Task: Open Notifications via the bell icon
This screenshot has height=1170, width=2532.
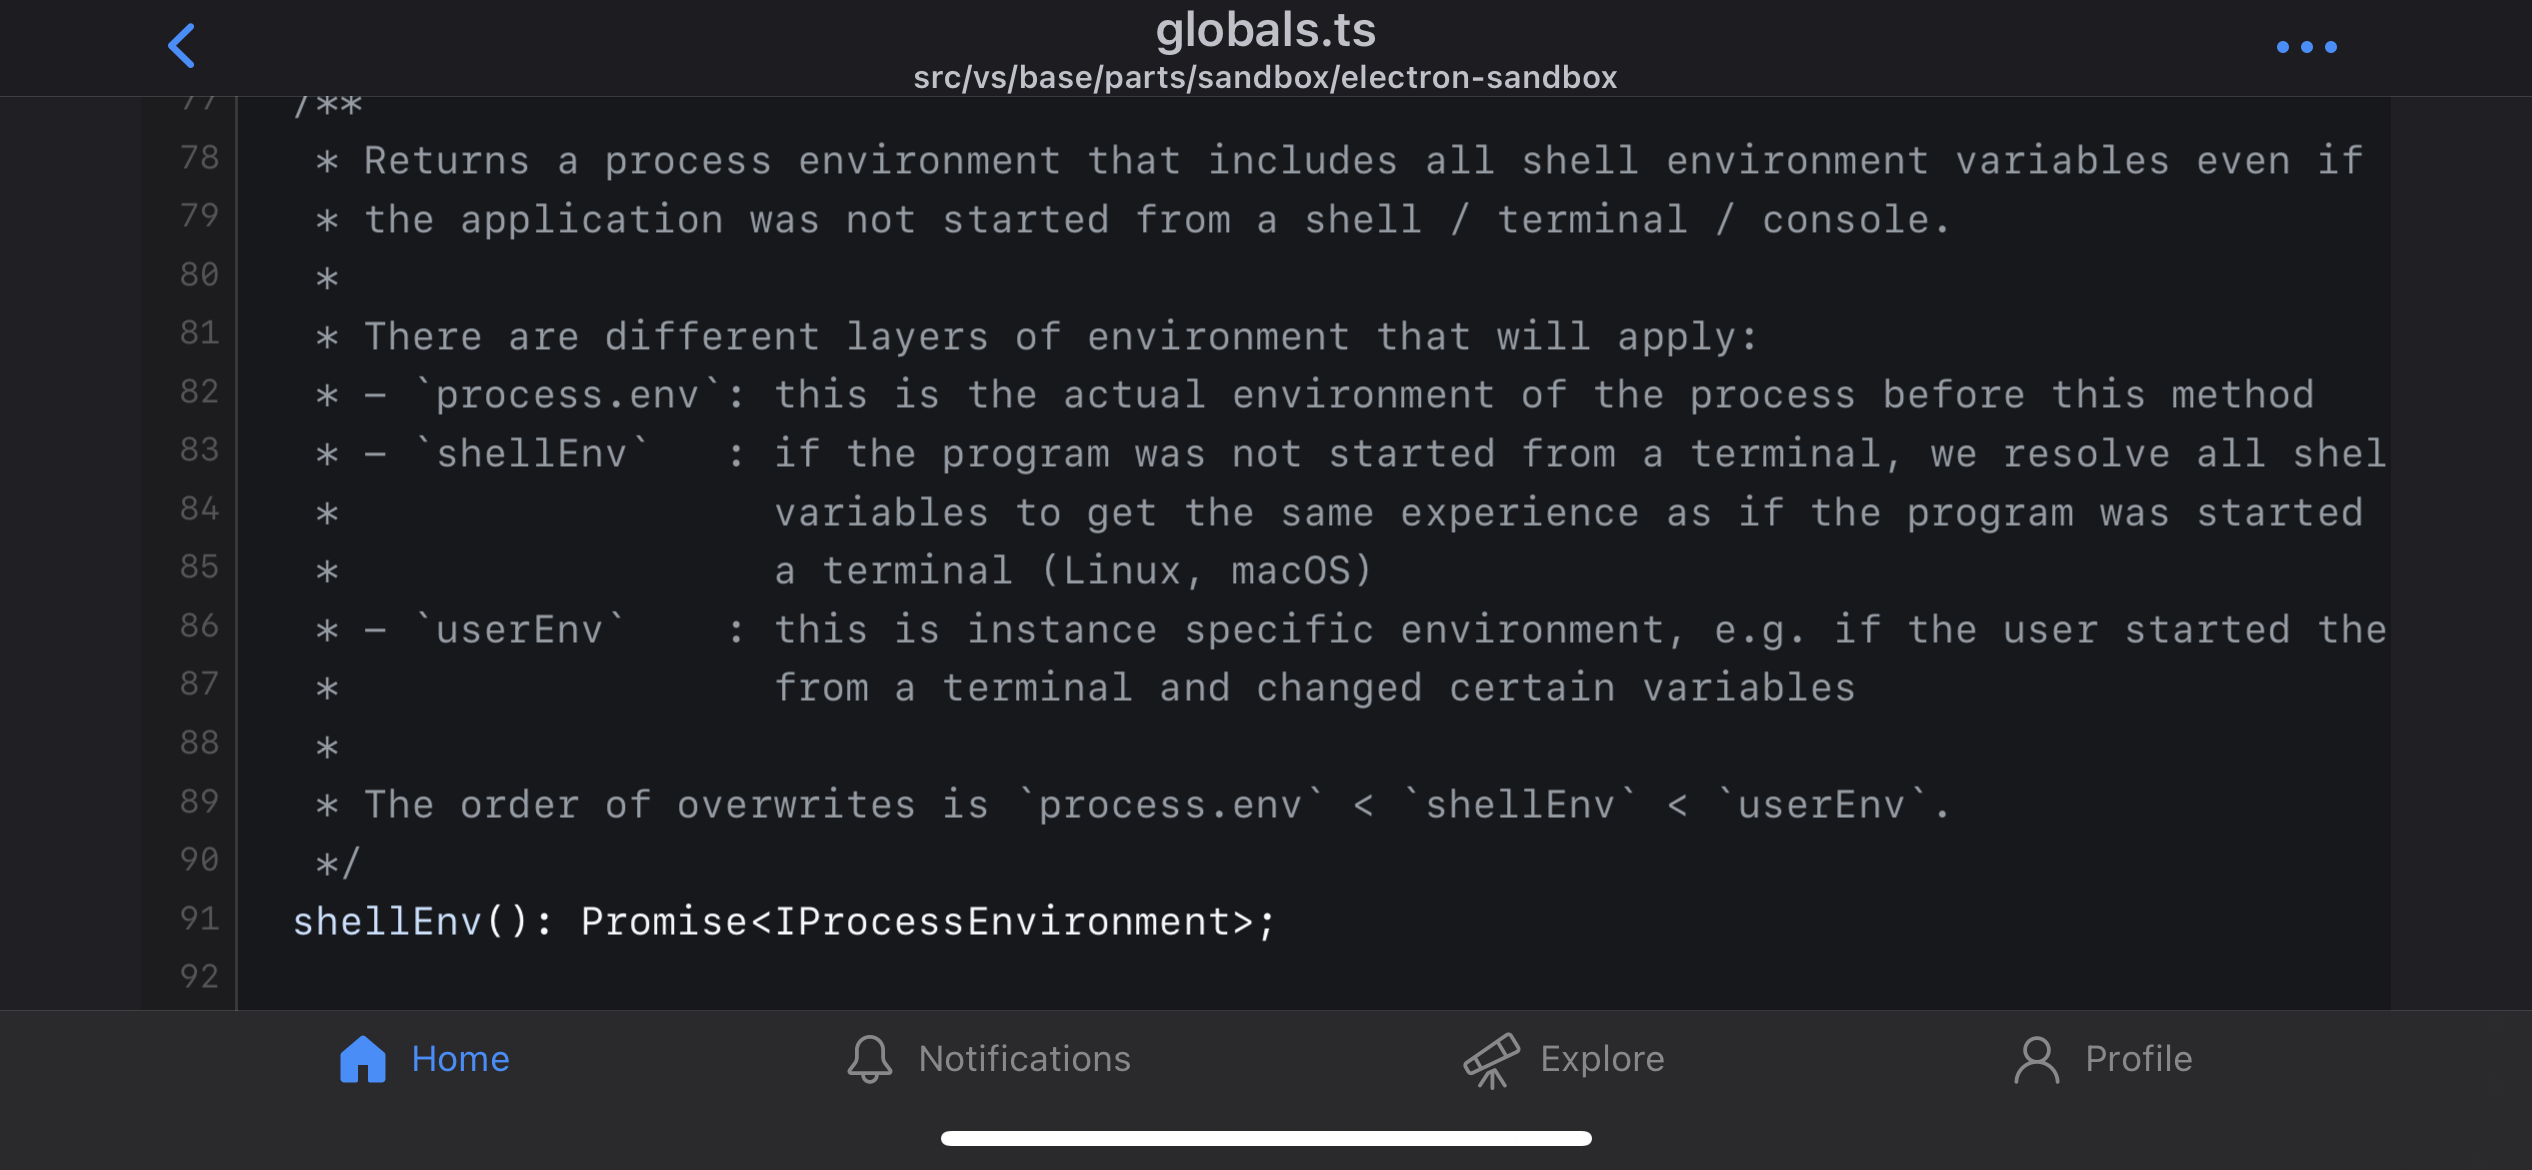Action: pos(870,1058)
